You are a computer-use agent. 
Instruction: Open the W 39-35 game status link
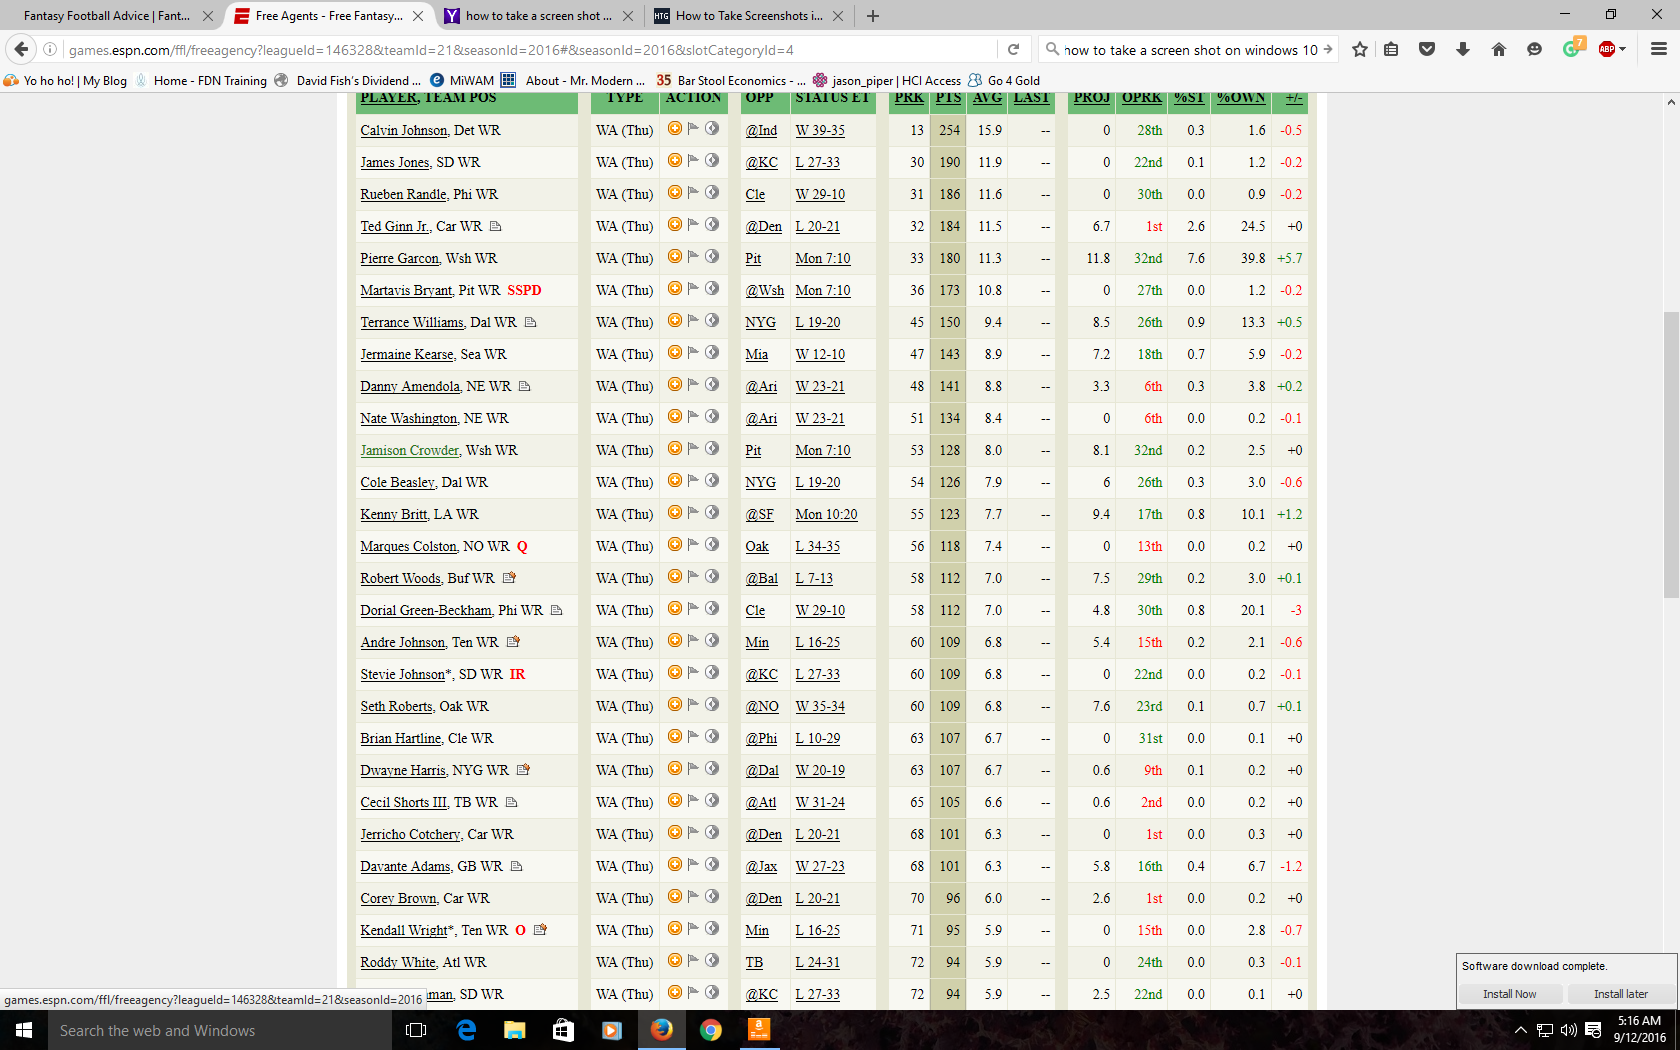[x=820, y=130]
